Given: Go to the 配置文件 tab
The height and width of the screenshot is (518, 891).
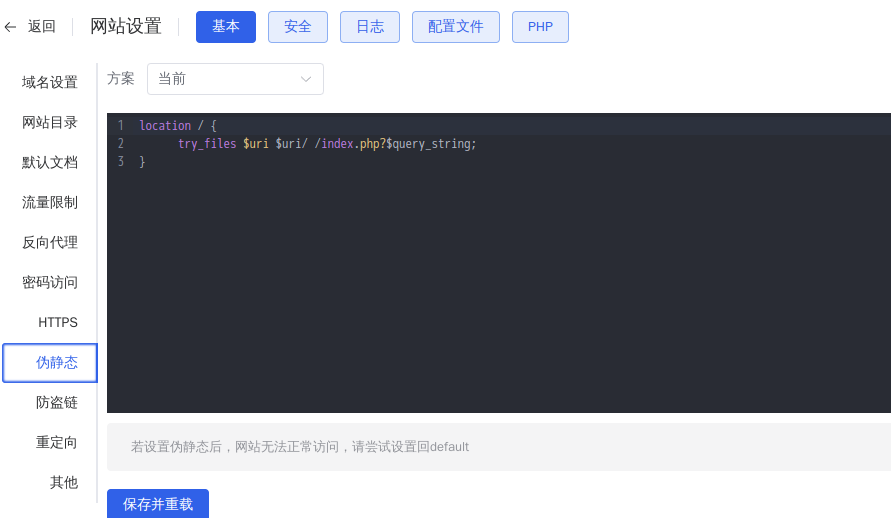Looking at the screenshot, I should coord(456,27).
